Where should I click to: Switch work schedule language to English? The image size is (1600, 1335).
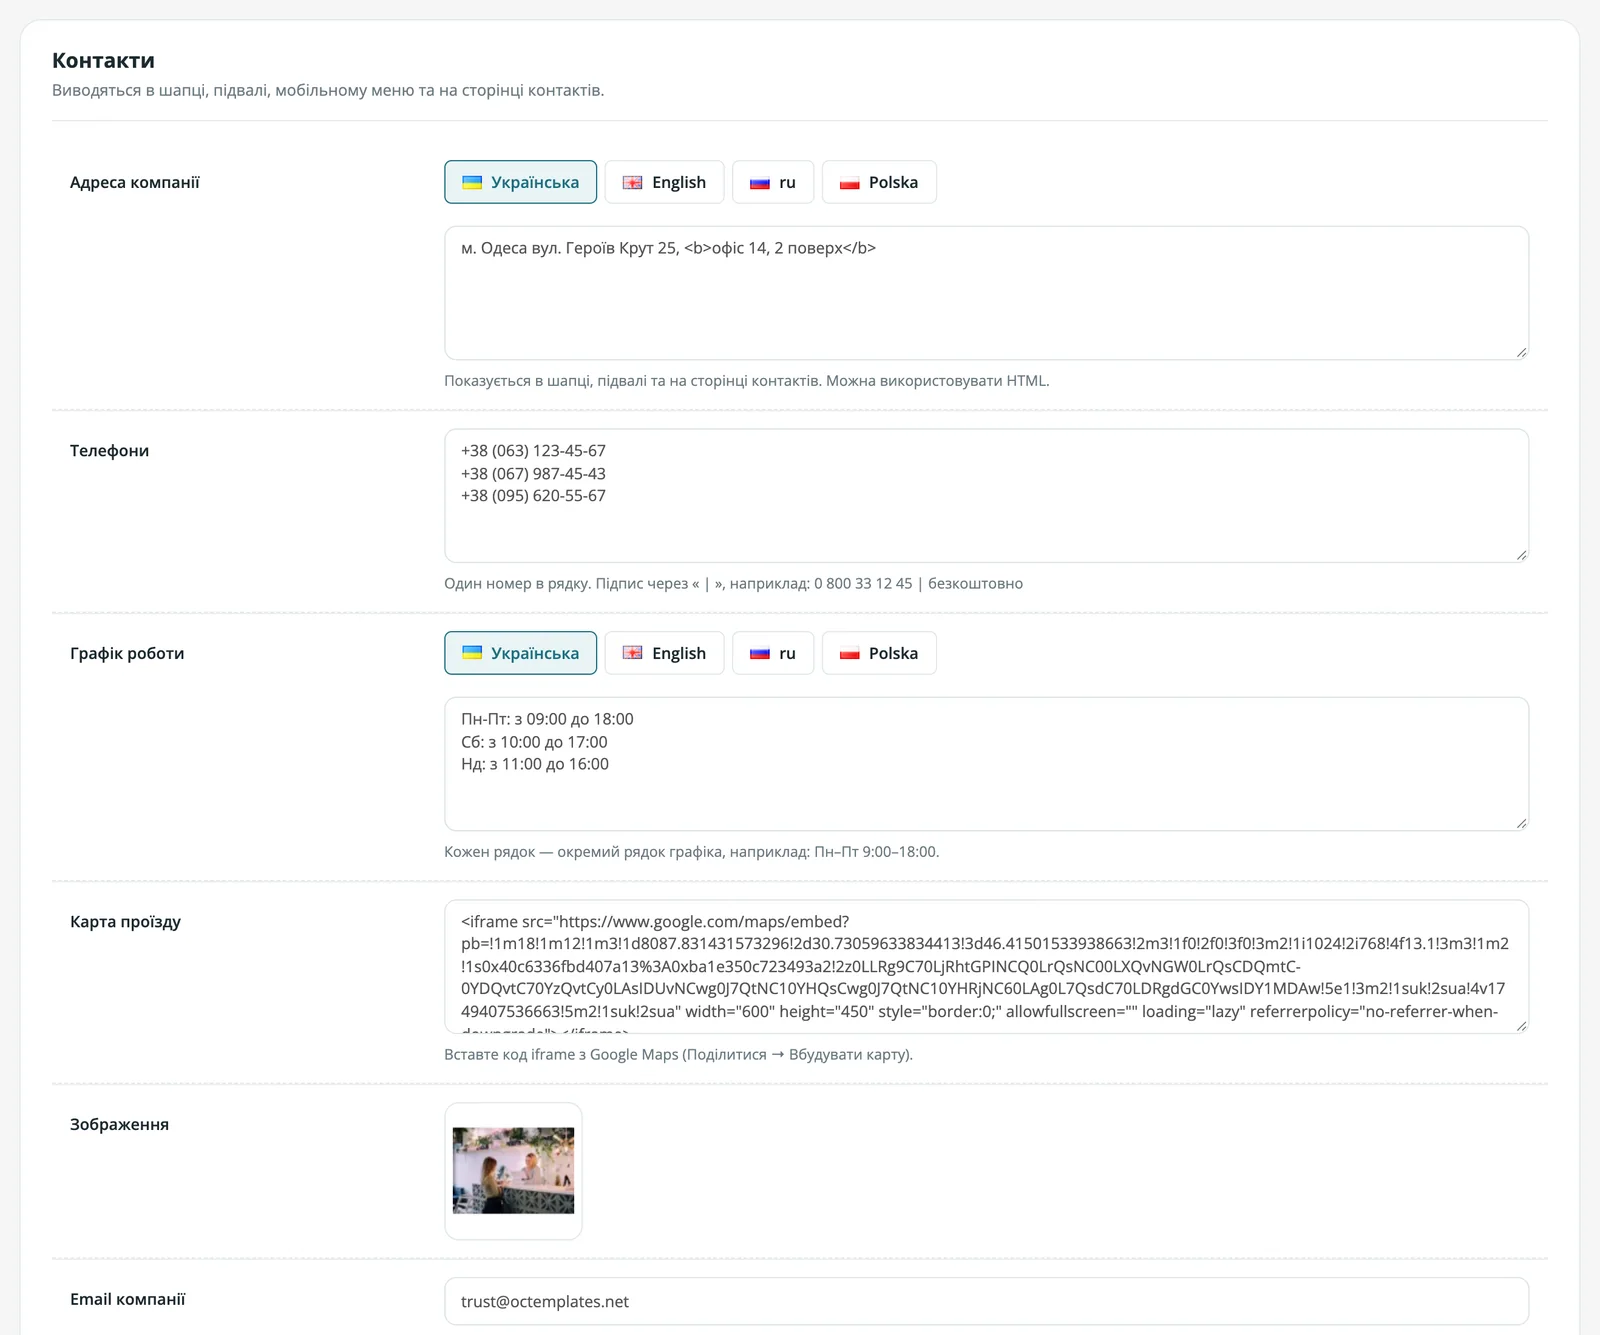pos(664,653)
